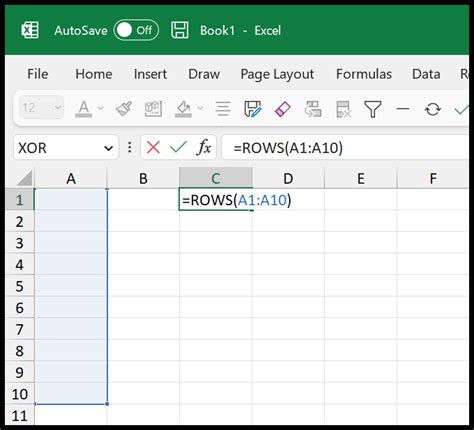Cancel formula entry with red X
The height and width of the screenshot is (430, 474).
pos(153,147)
